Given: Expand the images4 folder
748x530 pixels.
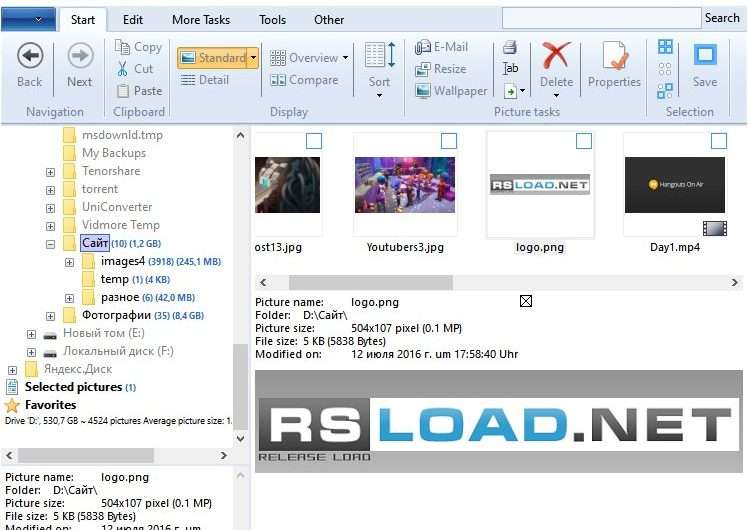Looking at the screenshot, I should click(x=69, y=262).
